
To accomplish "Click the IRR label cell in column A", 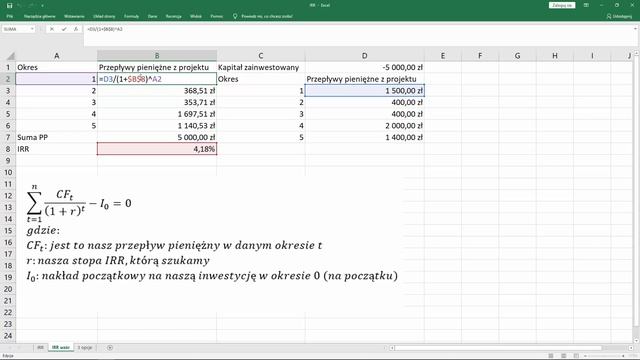I will [56, 149].
